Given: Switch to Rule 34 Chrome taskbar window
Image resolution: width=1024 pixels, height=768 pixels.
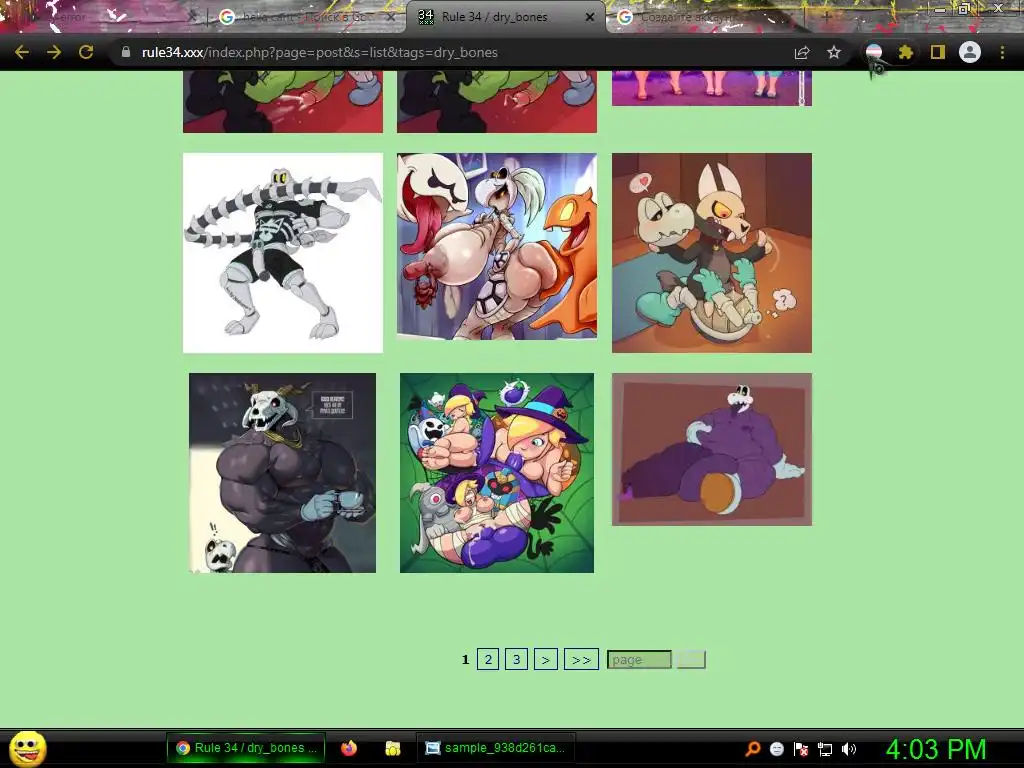Looking at the screenshot, I should [x=246, y=748].
